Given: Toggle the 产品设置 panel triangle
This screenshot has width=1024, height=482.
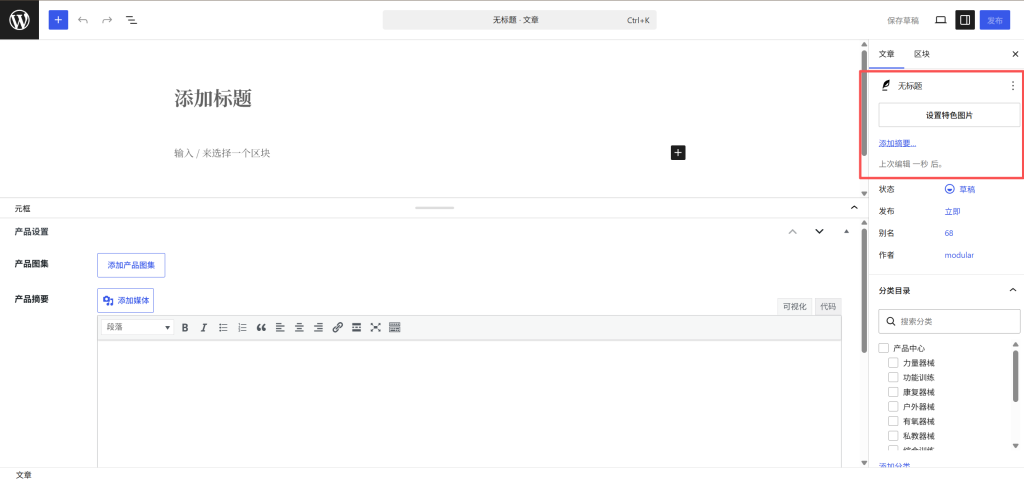Looking at the screenshot, I should click(x=847, y=231).
